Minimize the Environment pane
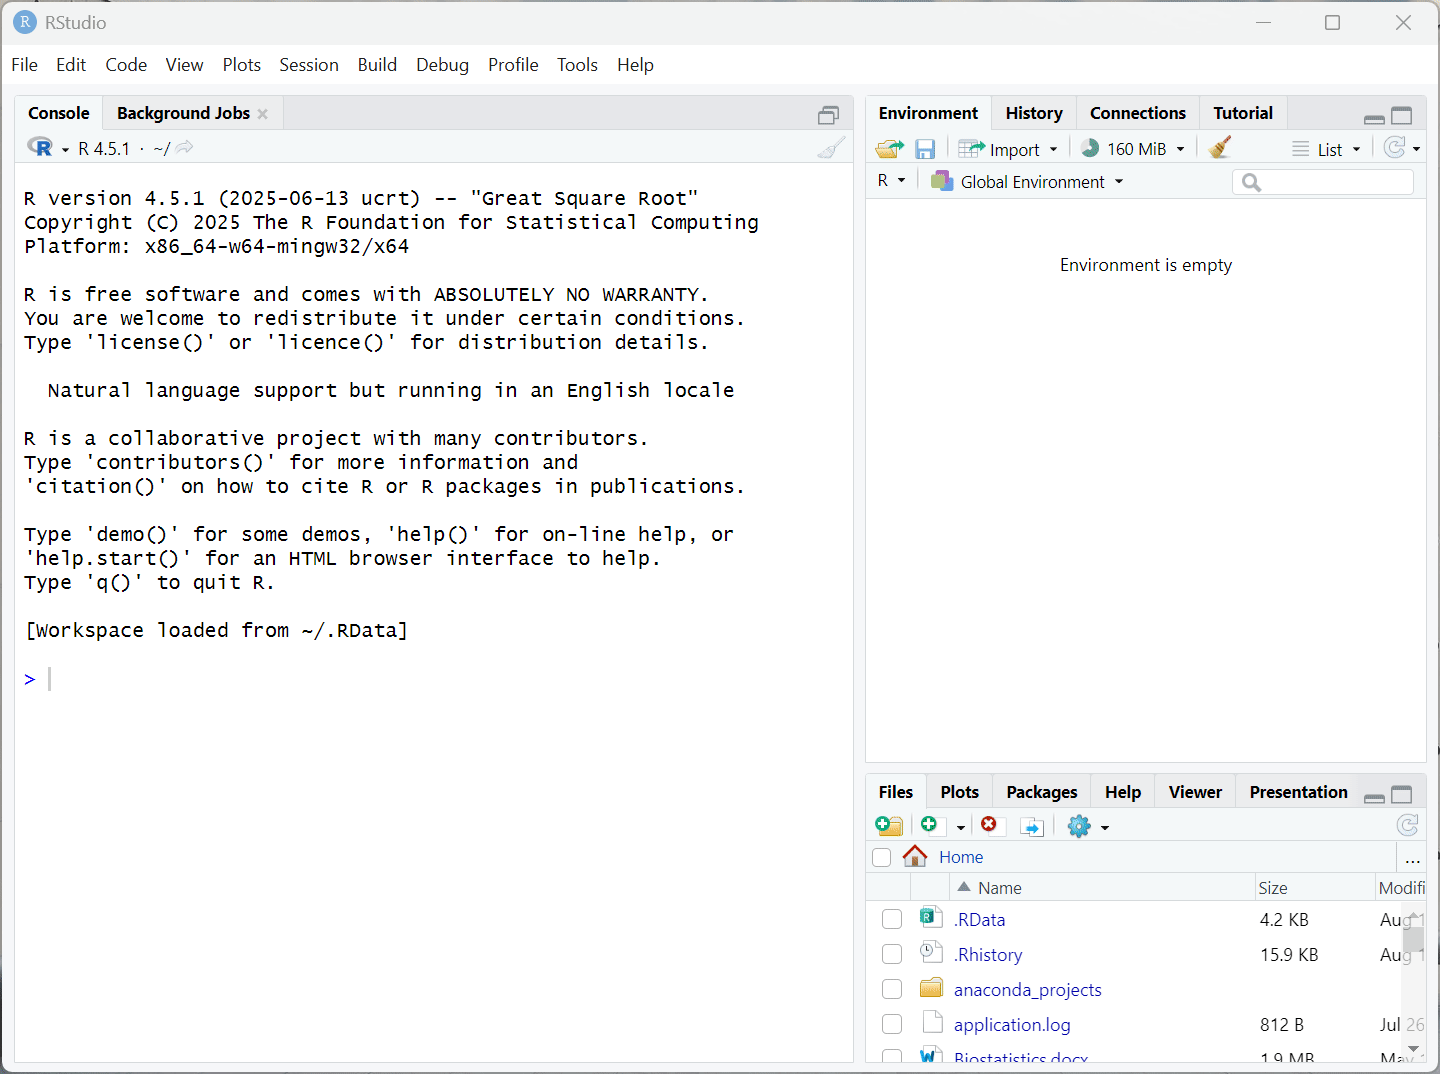Viewport: 1440px width, 1074px height. pos(1374,119)
